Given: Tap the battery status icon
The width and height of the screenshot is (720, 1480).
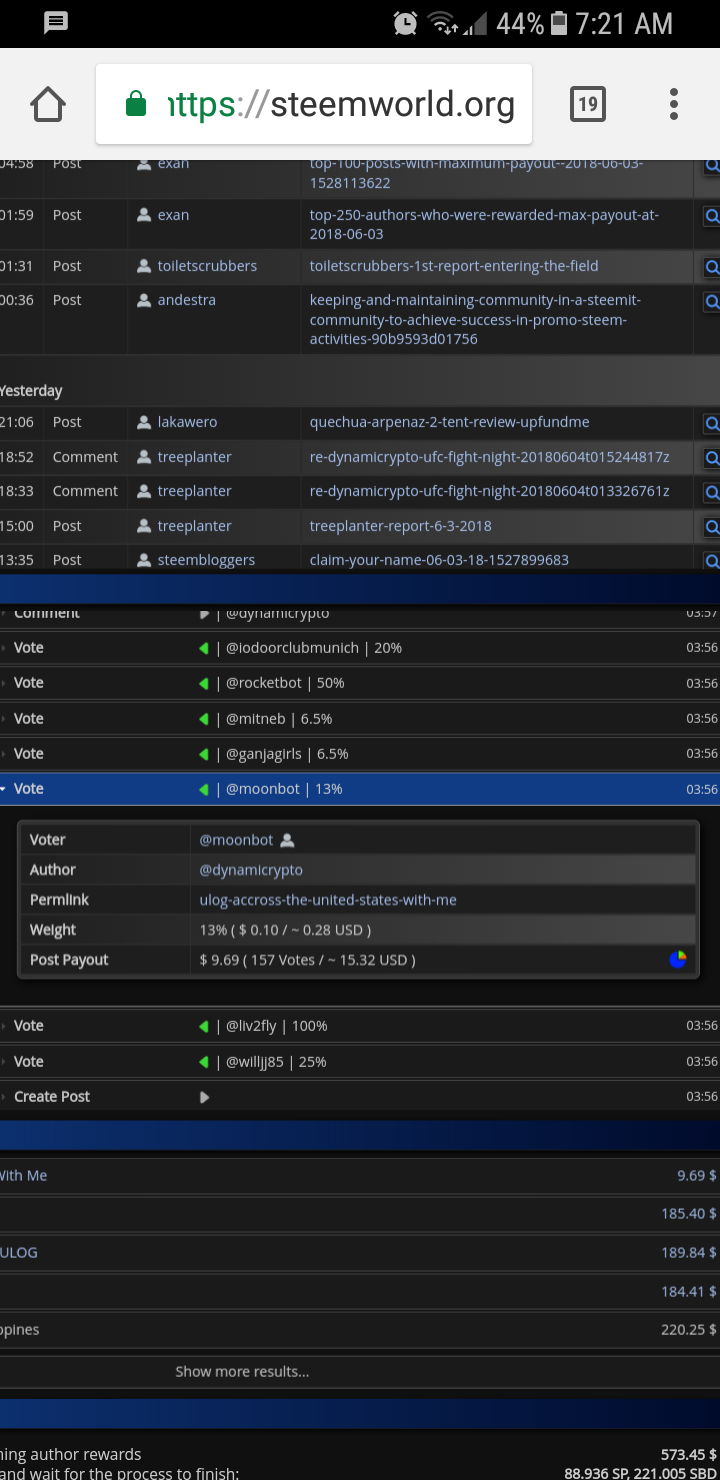Looking at the screenshot, I should point(560,23).
